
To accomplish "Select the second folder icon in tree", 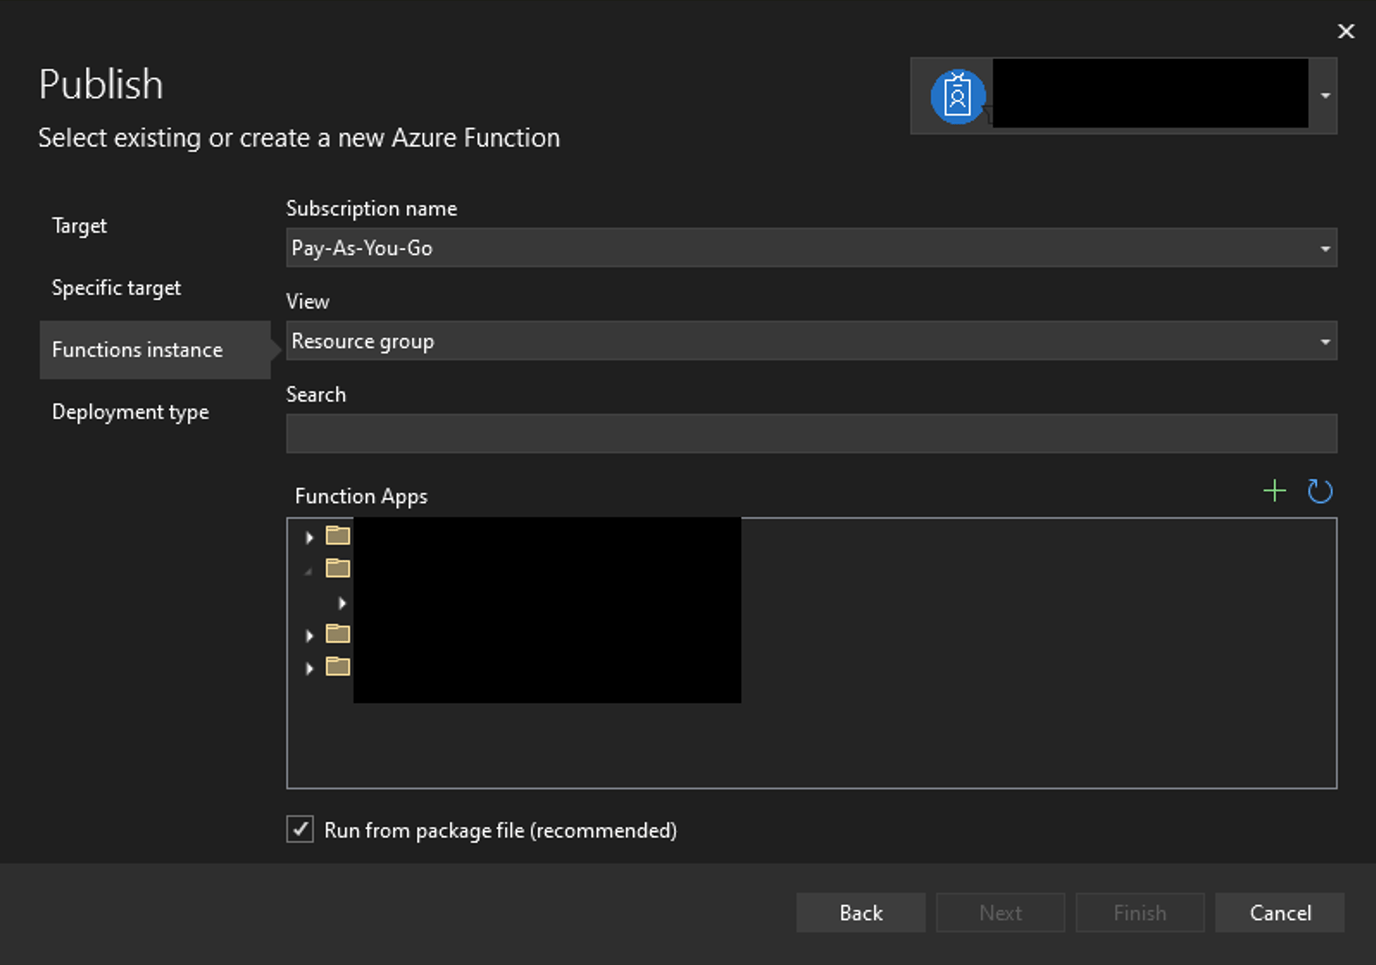I will pos(338,568).
